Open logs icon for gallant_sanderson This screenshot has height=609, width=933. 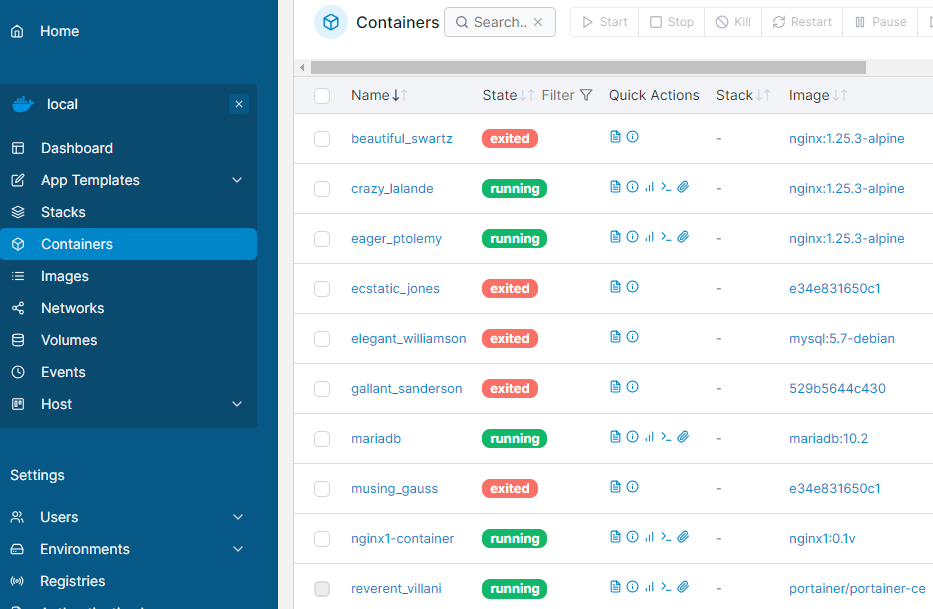[615, 387]
